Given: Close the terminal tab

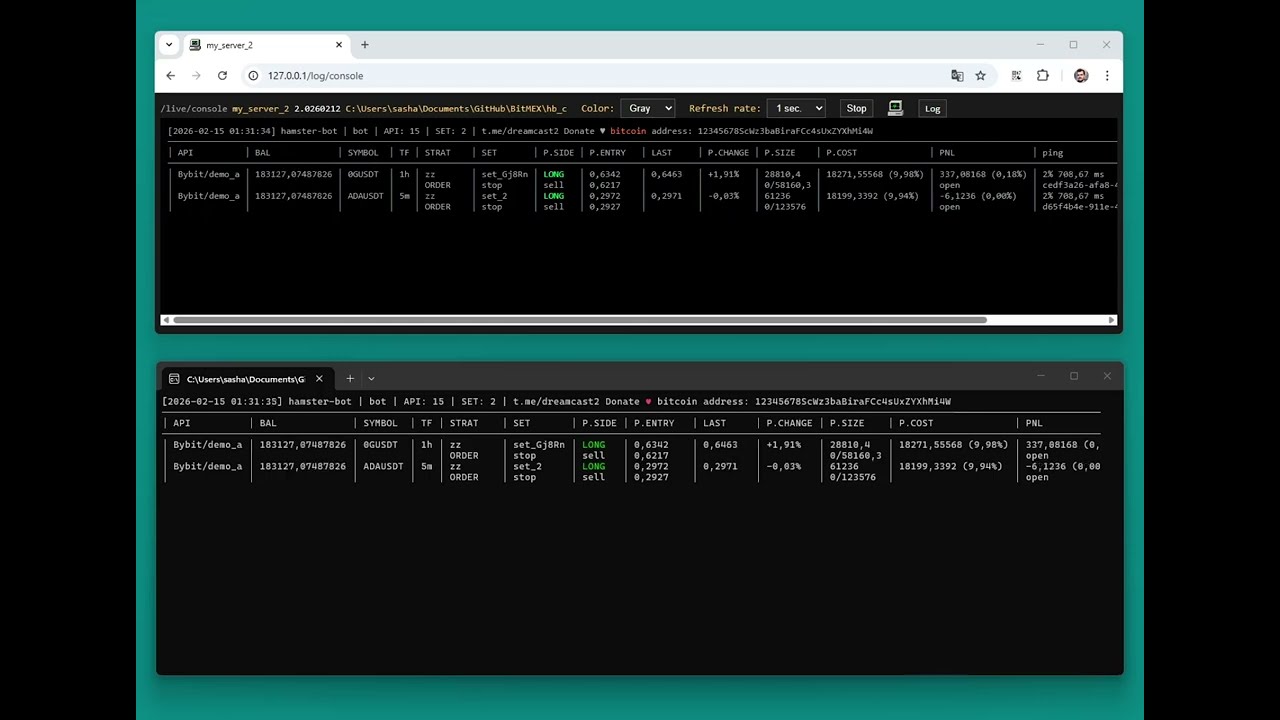Looking at the screenshot, I should point(319,379).
